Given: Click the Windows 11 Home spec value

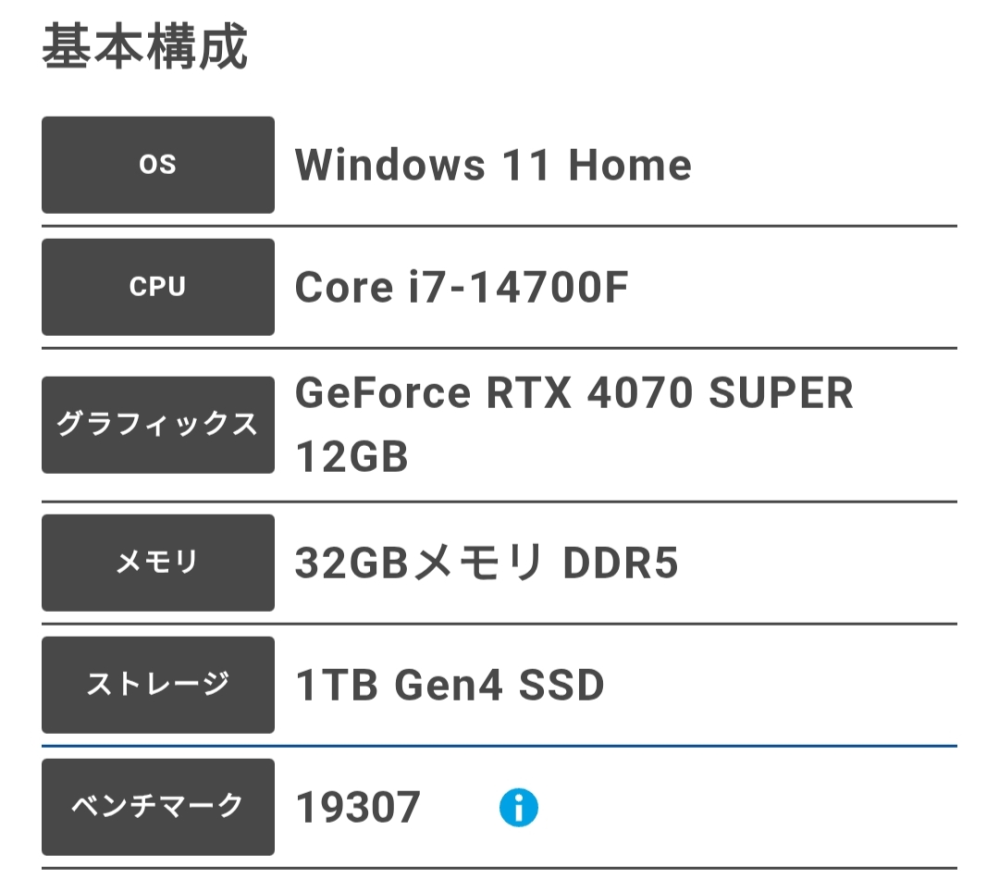Looking at the screenshot, I should 492,165.
